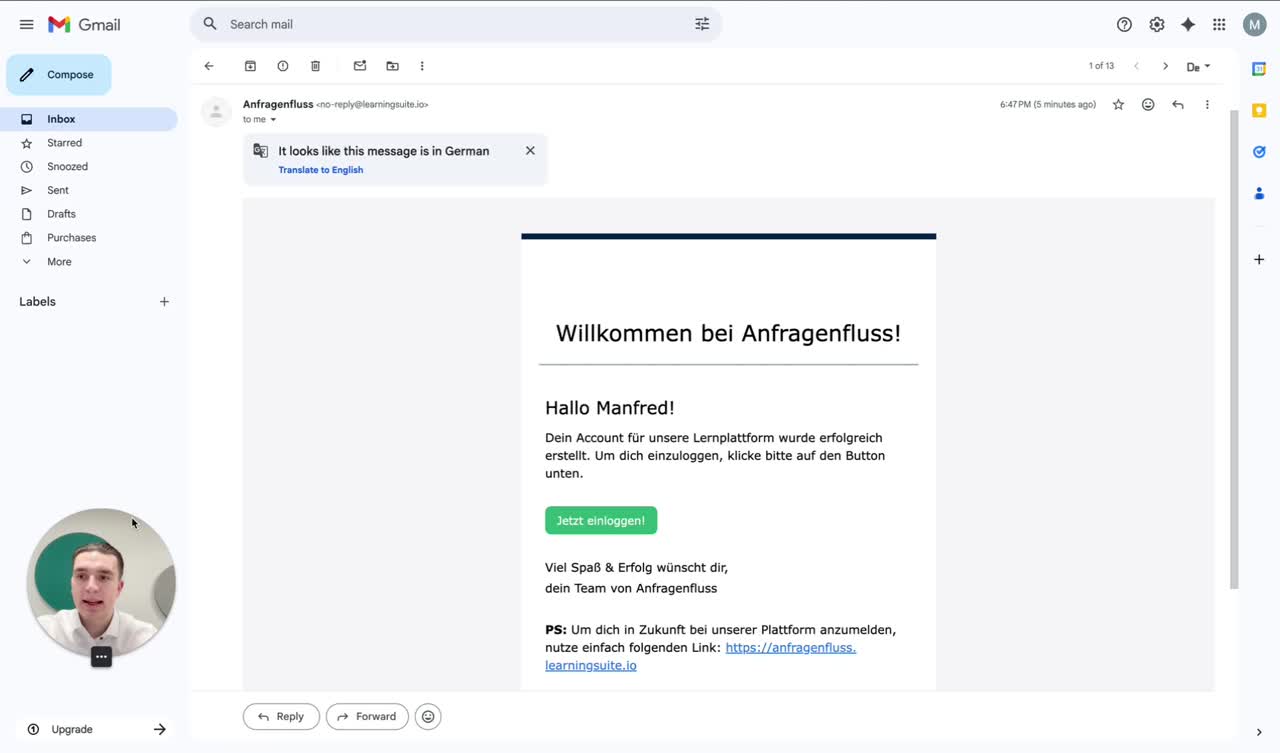Image resolution: width=1280 pixels, height=753 pixels.
Task: Click the webcam video bubble
Action: tap(101, 581)
